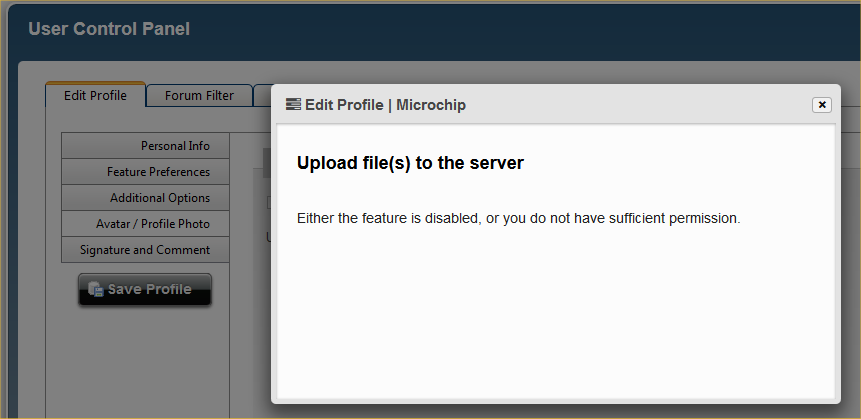Click the blank white area of the dialog
This screenshot has width=861, height=419.
555,320
